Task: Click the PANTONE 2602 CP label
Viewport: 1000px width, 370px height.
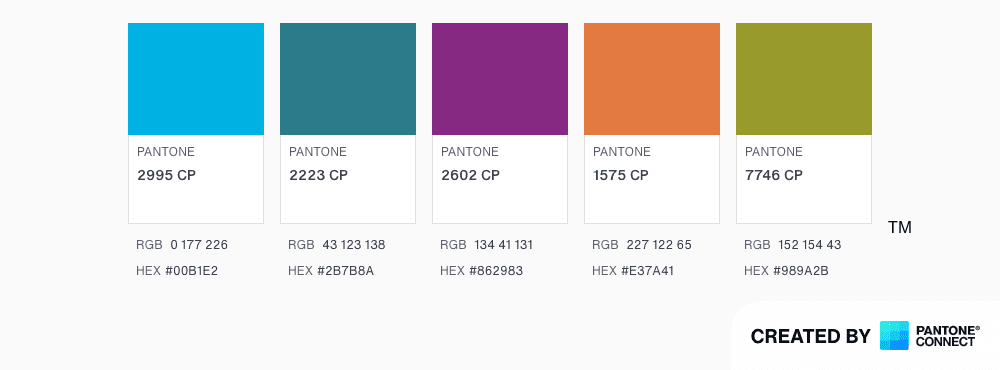Action: coord(471,163)
